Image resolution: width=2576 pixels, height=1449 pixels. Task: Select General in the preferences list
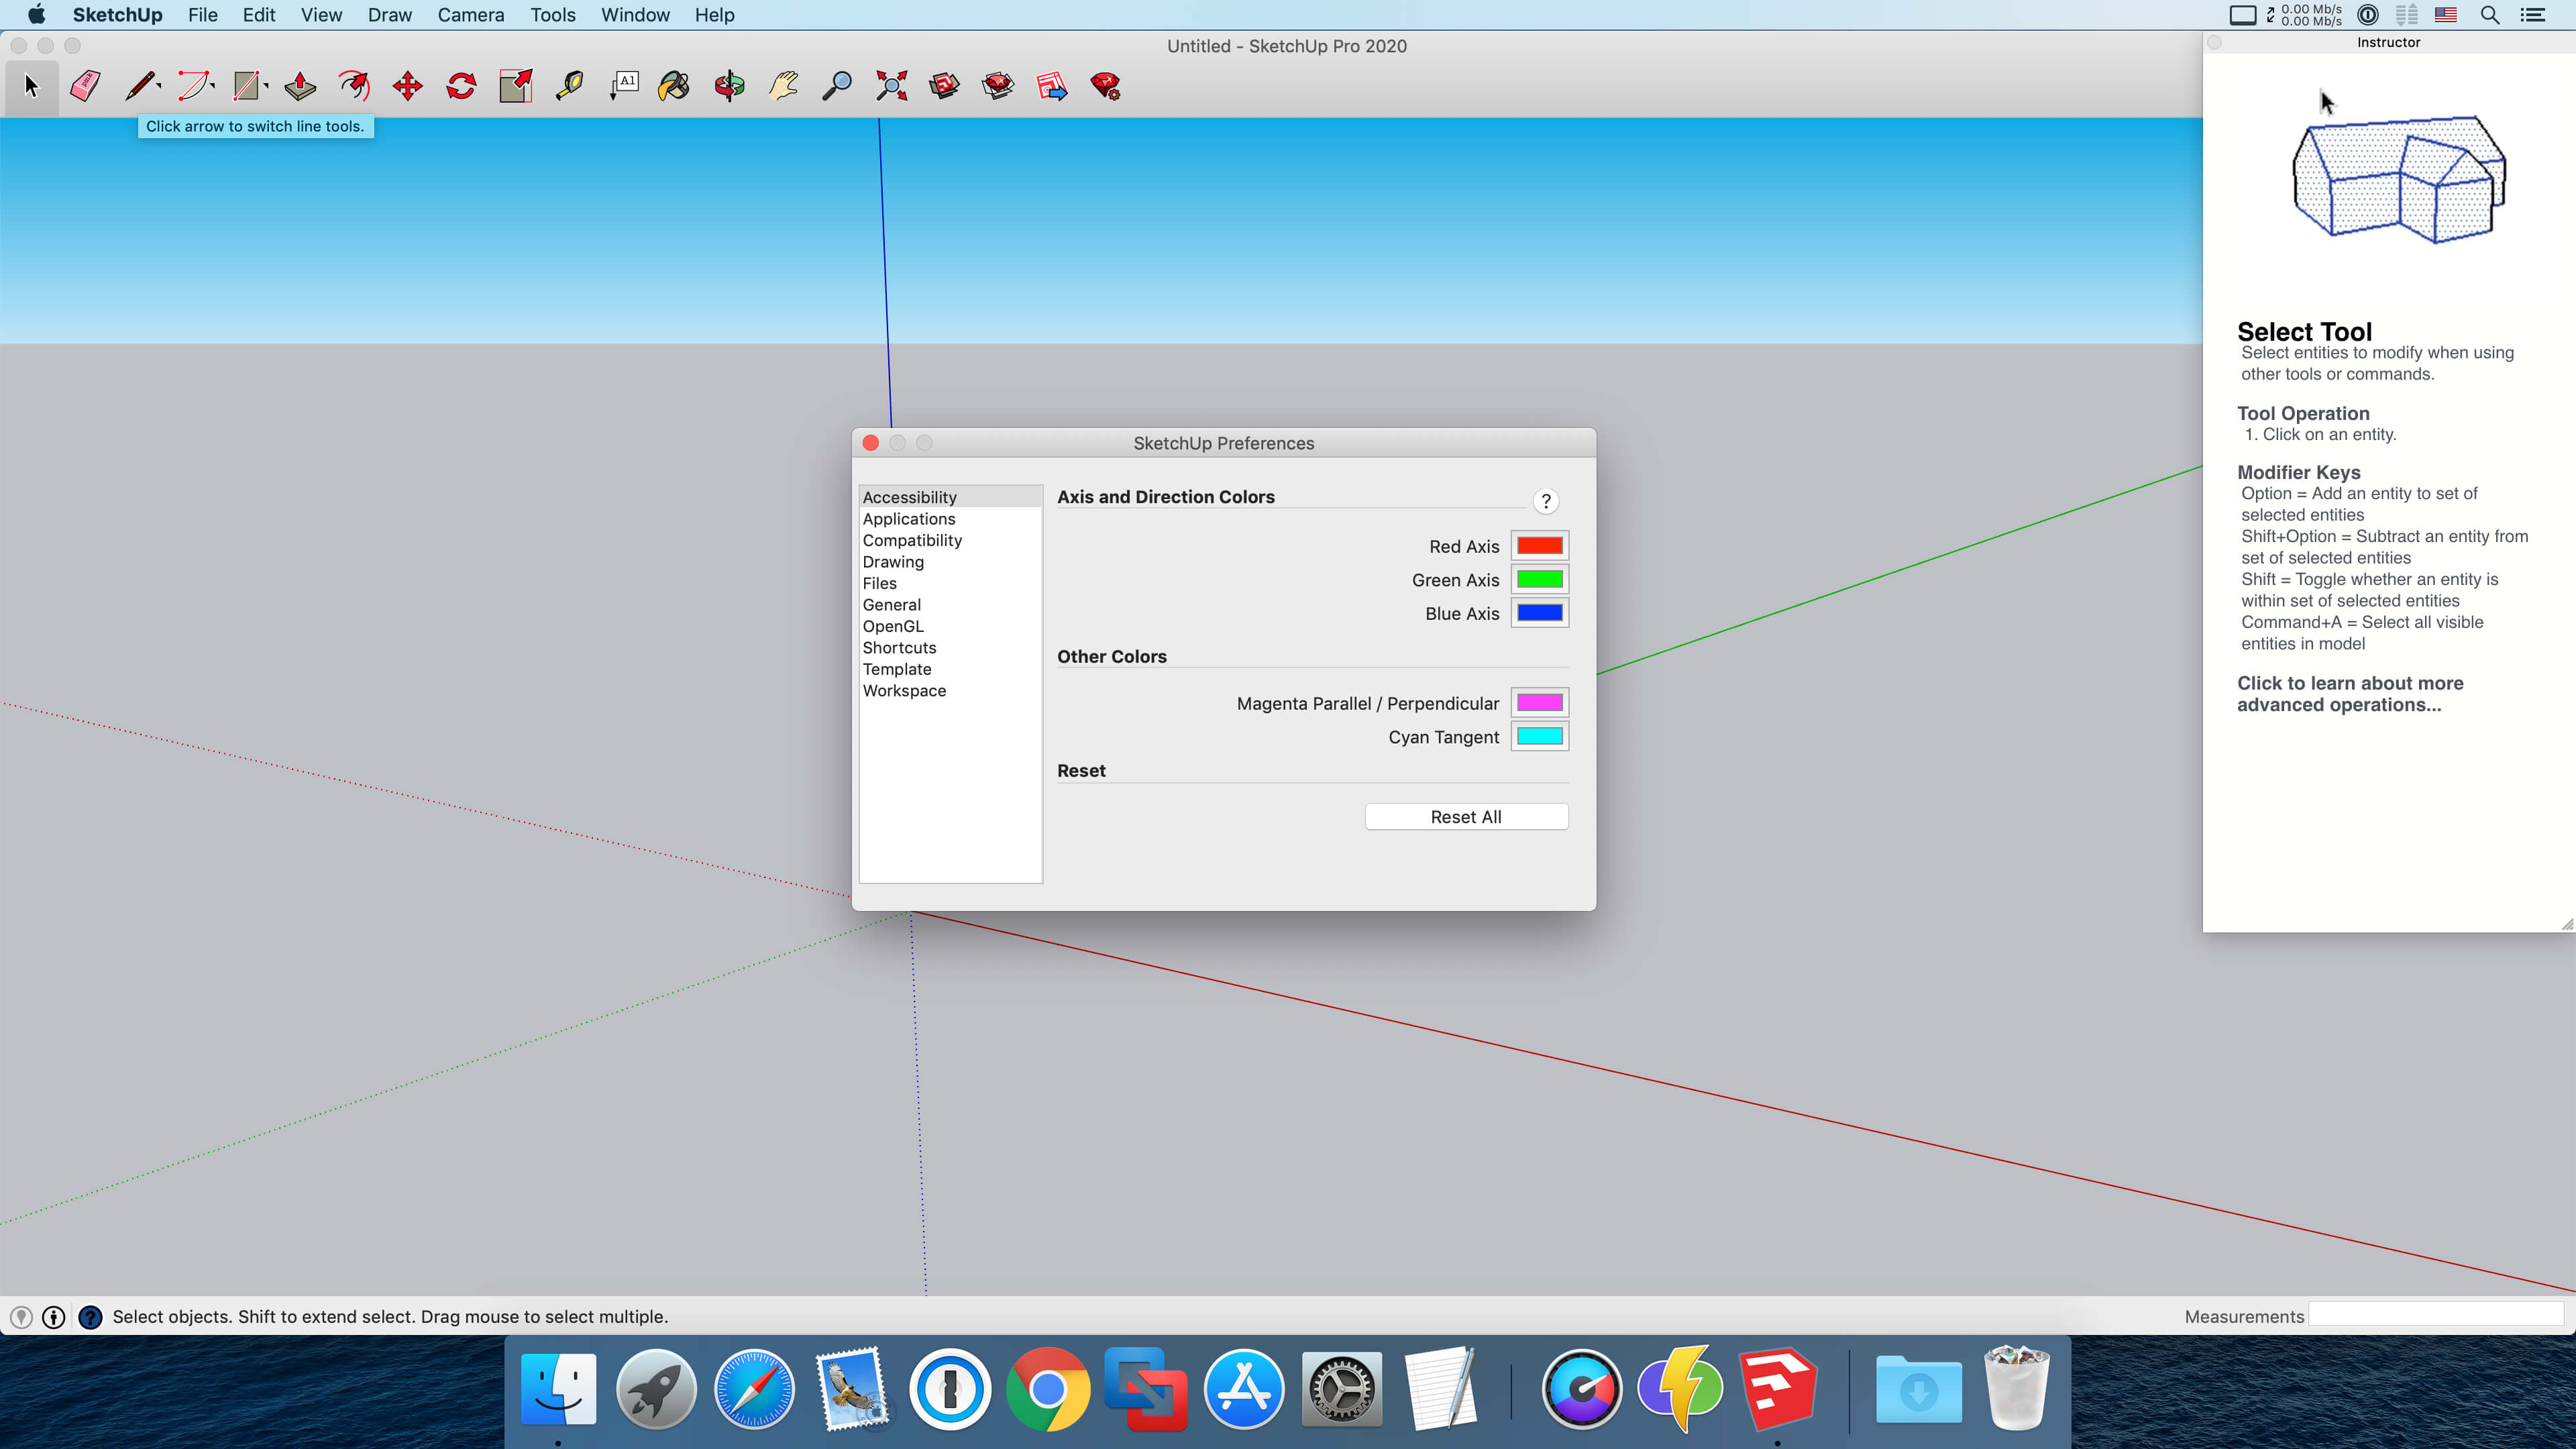coord(950,605)
